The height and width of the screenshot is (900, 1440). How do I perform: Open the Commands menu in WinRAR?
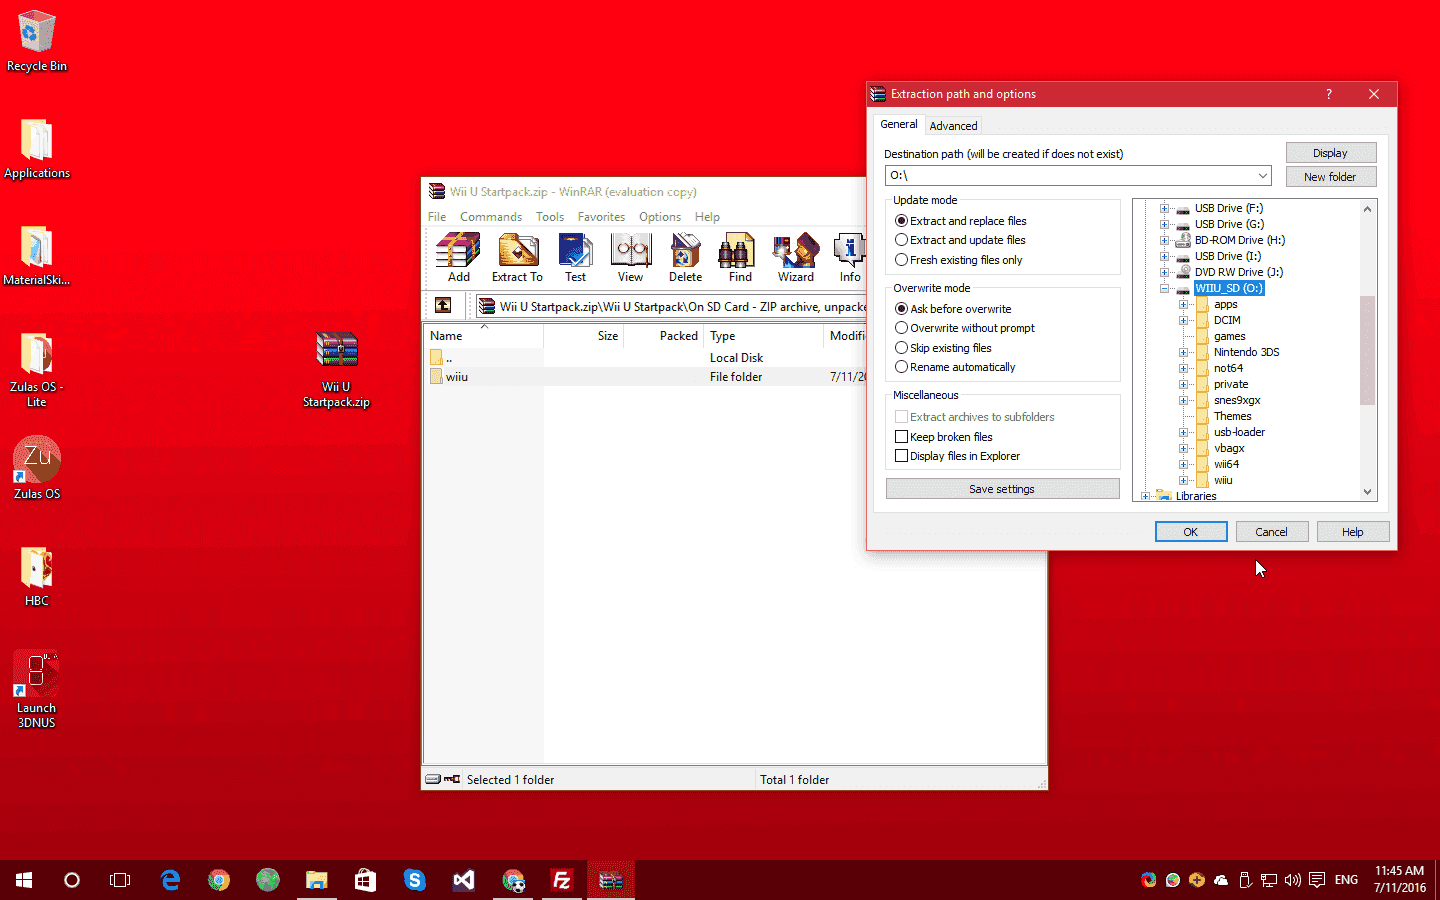[x=491, y=217]
